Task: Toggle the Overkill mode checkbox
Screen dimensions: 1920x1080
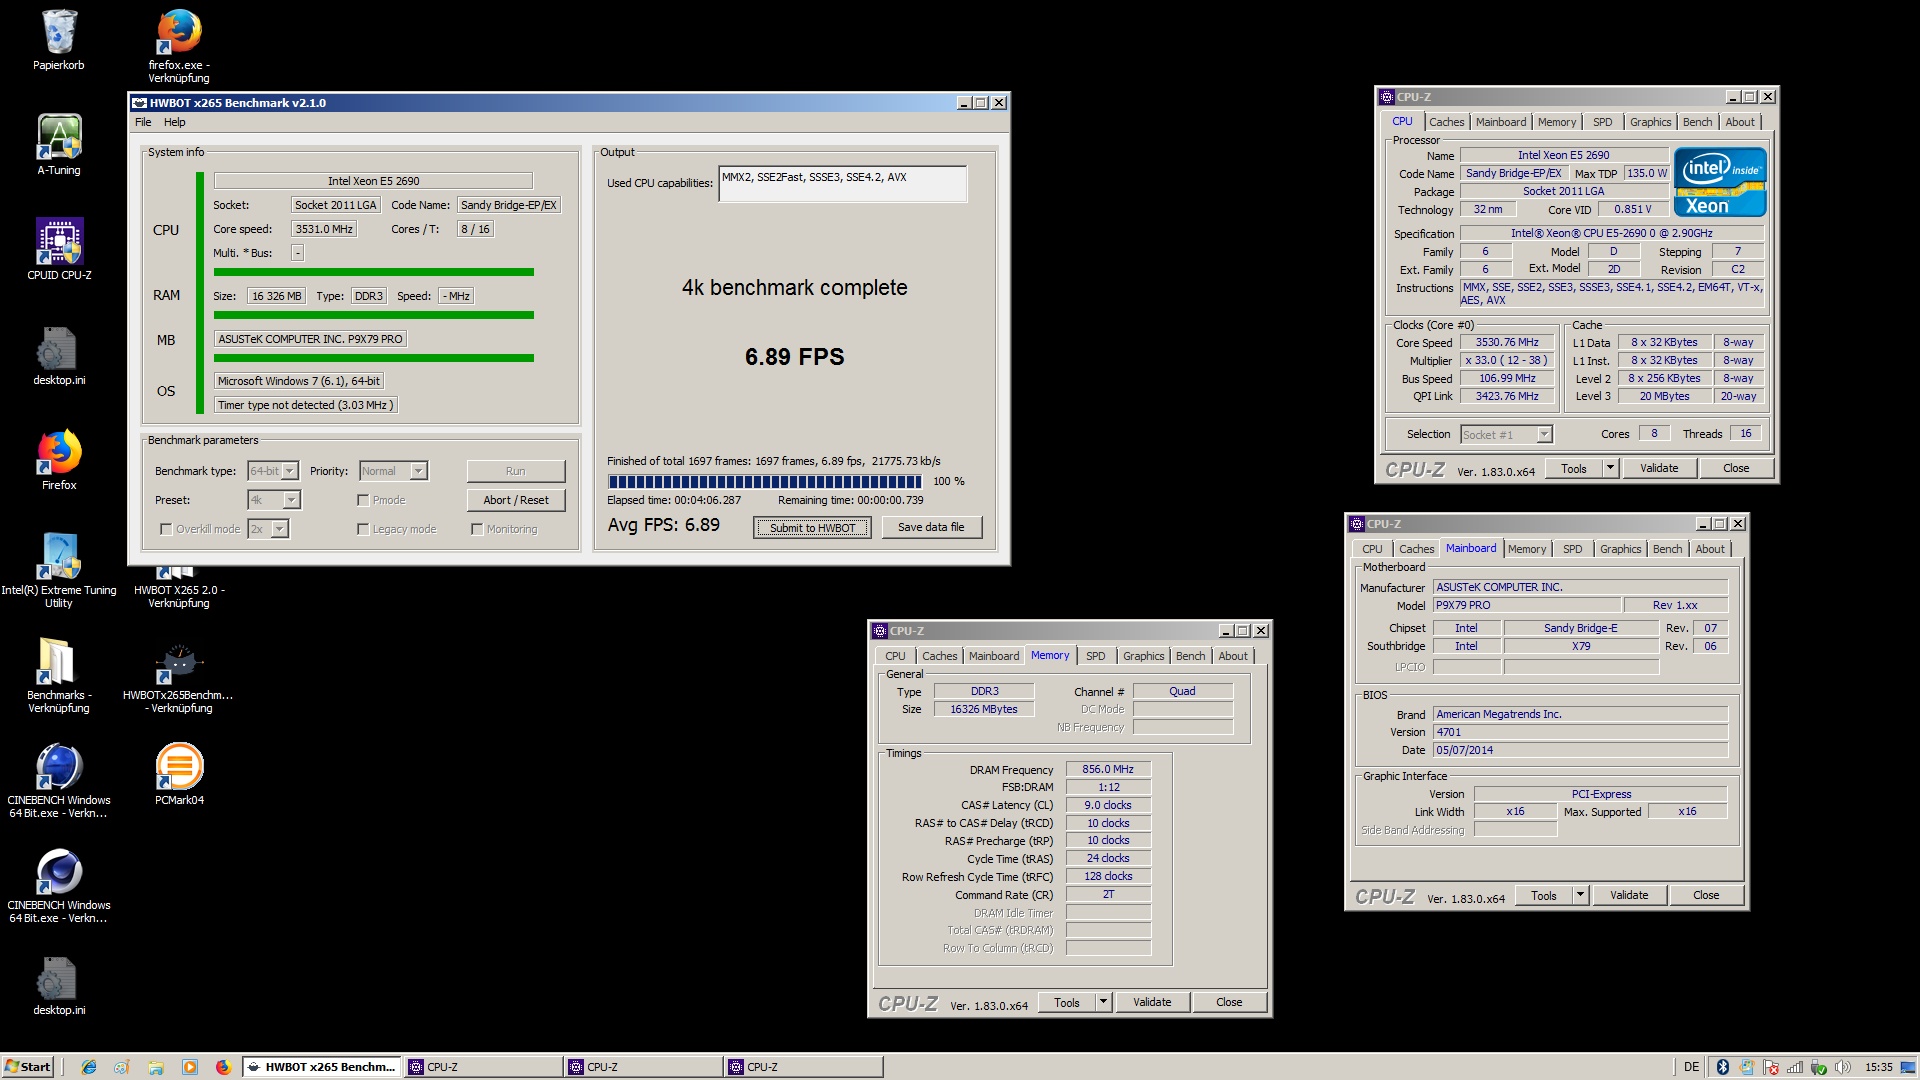Action: (166, 529)
